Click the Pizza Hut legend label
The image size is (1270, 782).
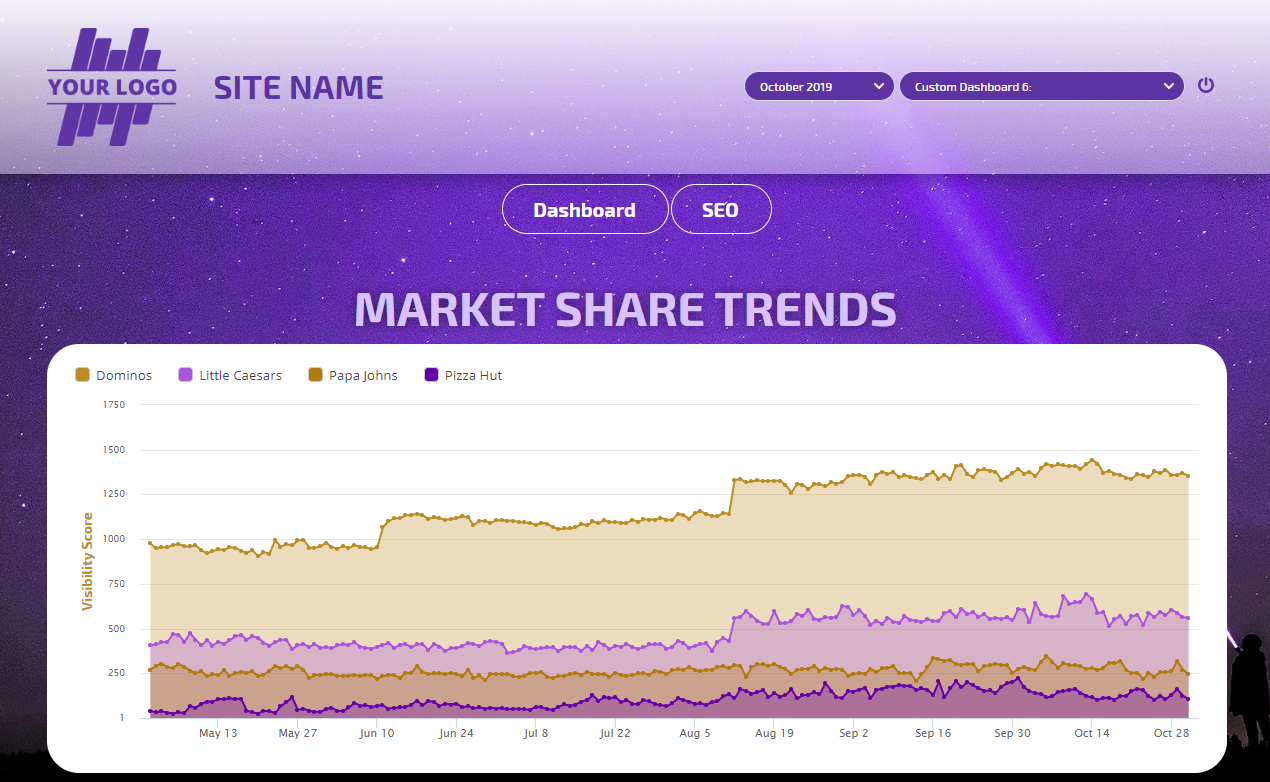[473, 376]
